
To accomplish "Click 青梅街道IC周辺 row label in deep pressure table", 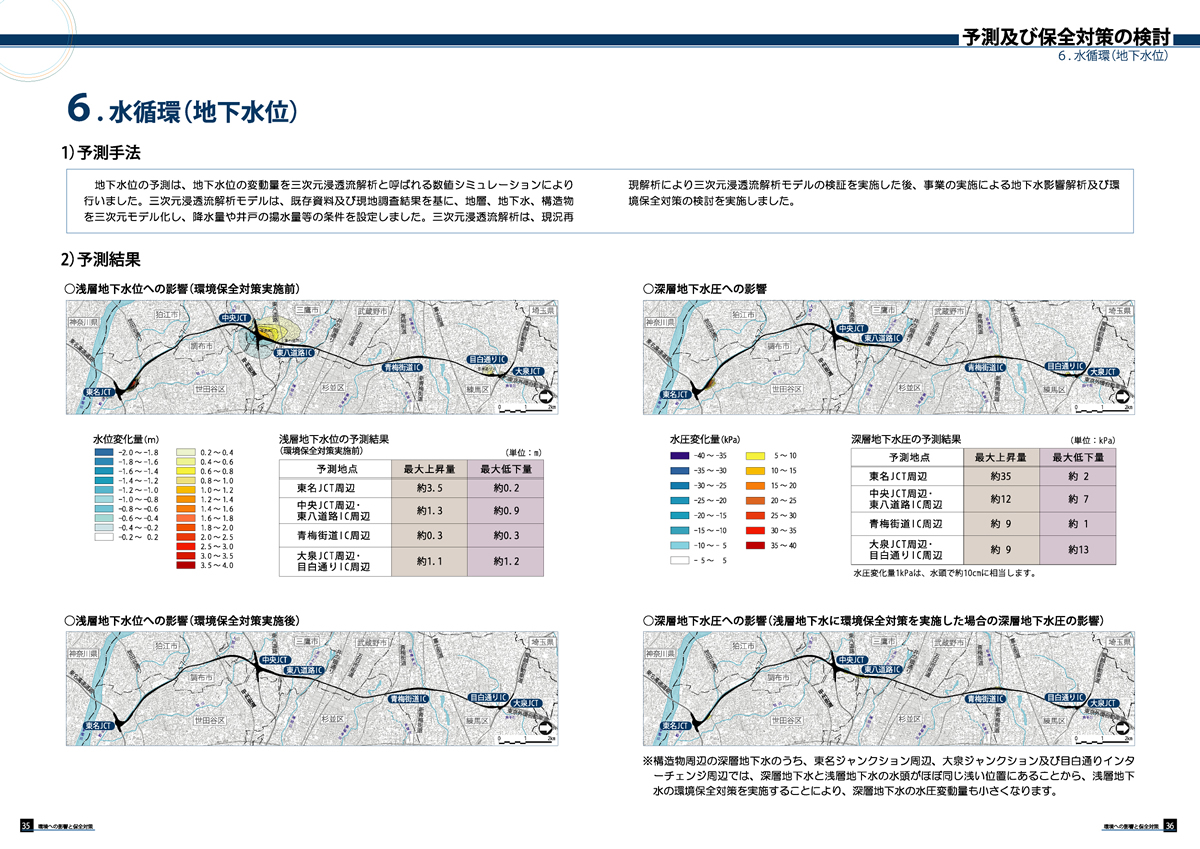I will click(907, 523).
